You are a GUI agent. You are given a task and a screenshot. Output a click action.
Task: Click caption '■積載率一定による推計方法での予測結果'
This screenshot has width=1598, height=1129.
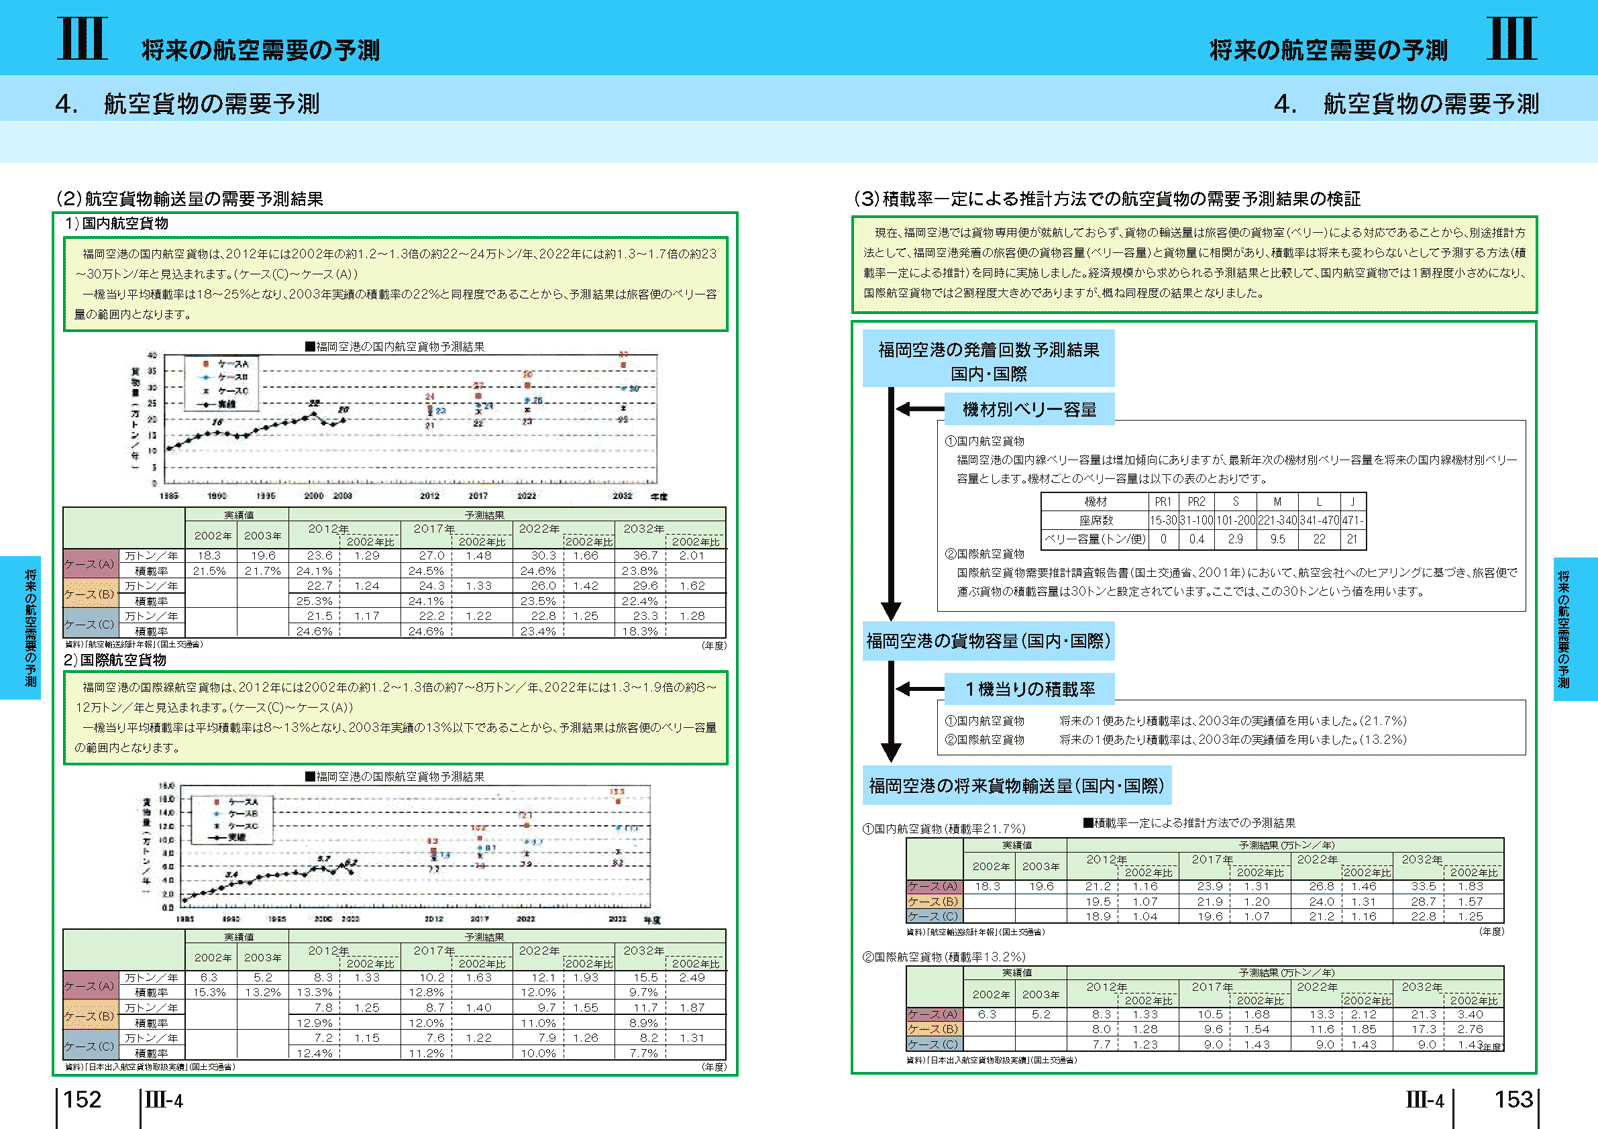(1189, 823)
